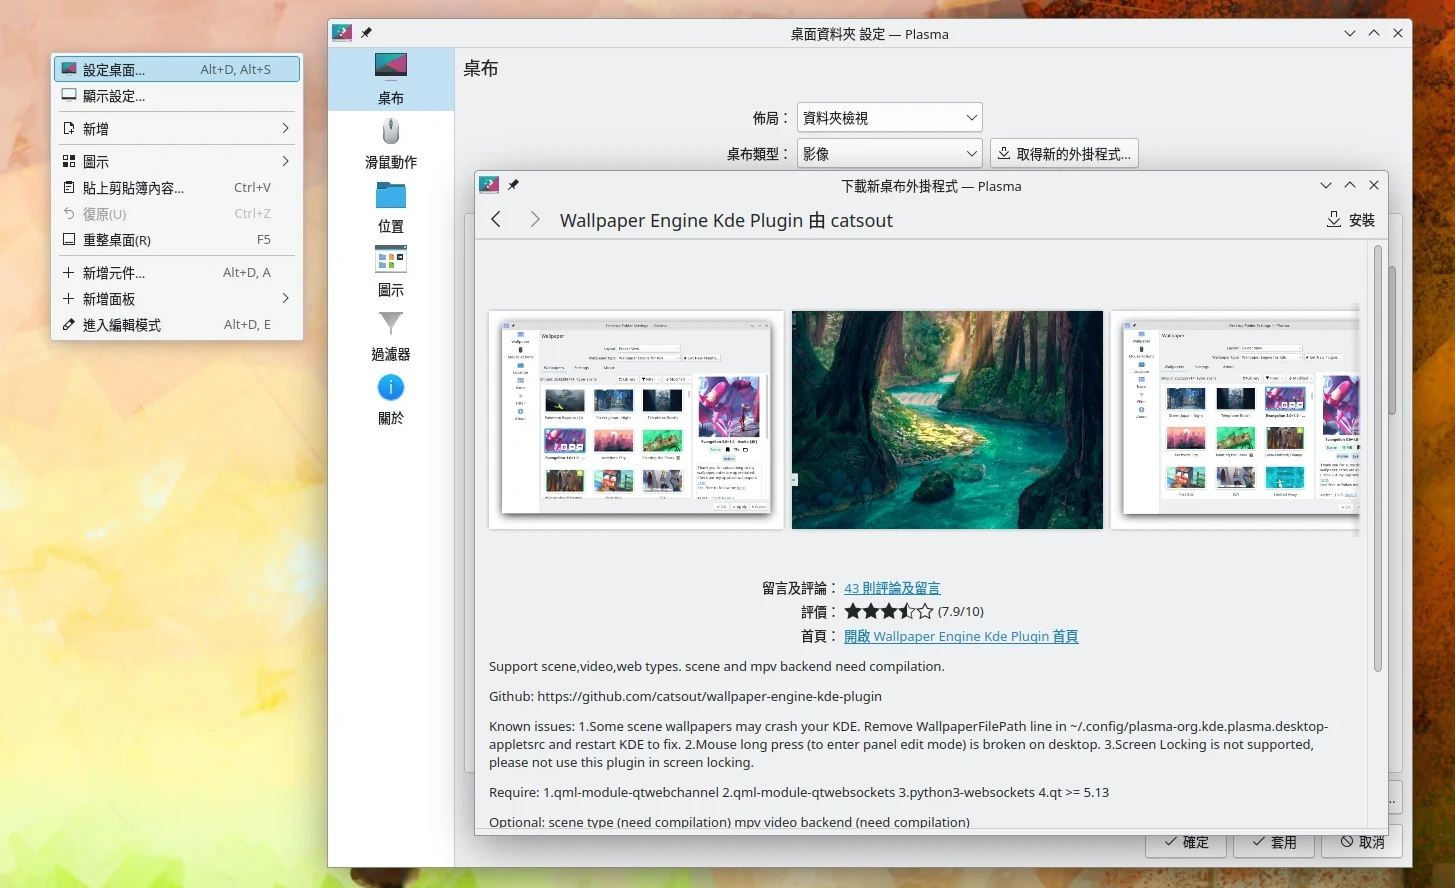Choose 設定桌面 in context menu
This screenshot has width=1455, height=888.
tap(177, 69)
